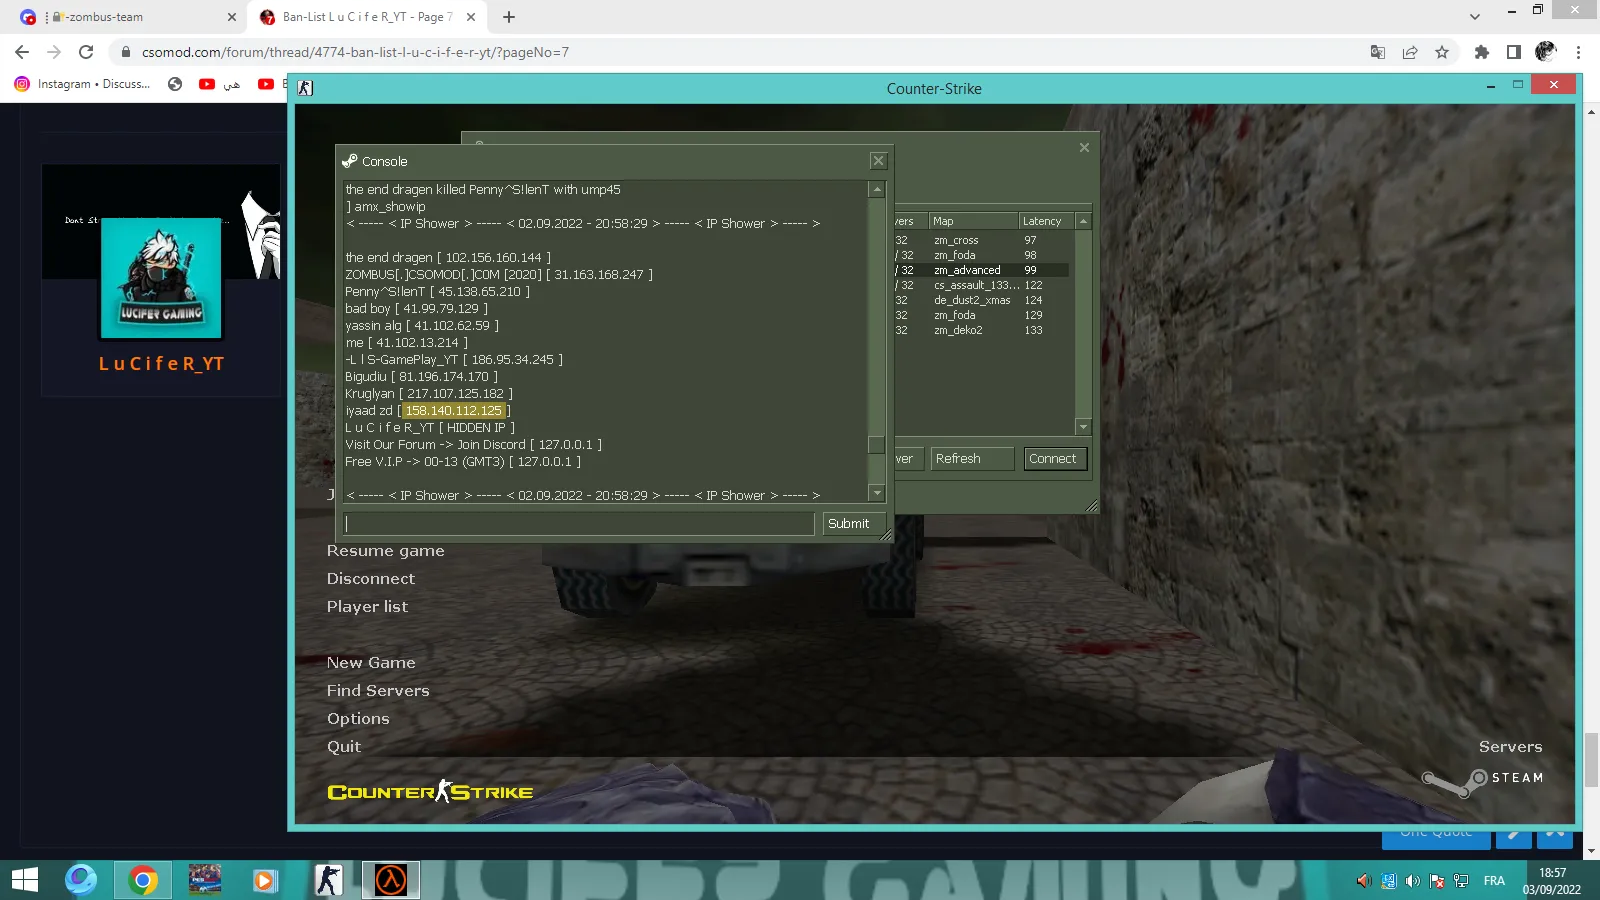Open the taskbar clock and date
The width and height of the screenshot is (1600, 900).
[x=1552, y=881]
